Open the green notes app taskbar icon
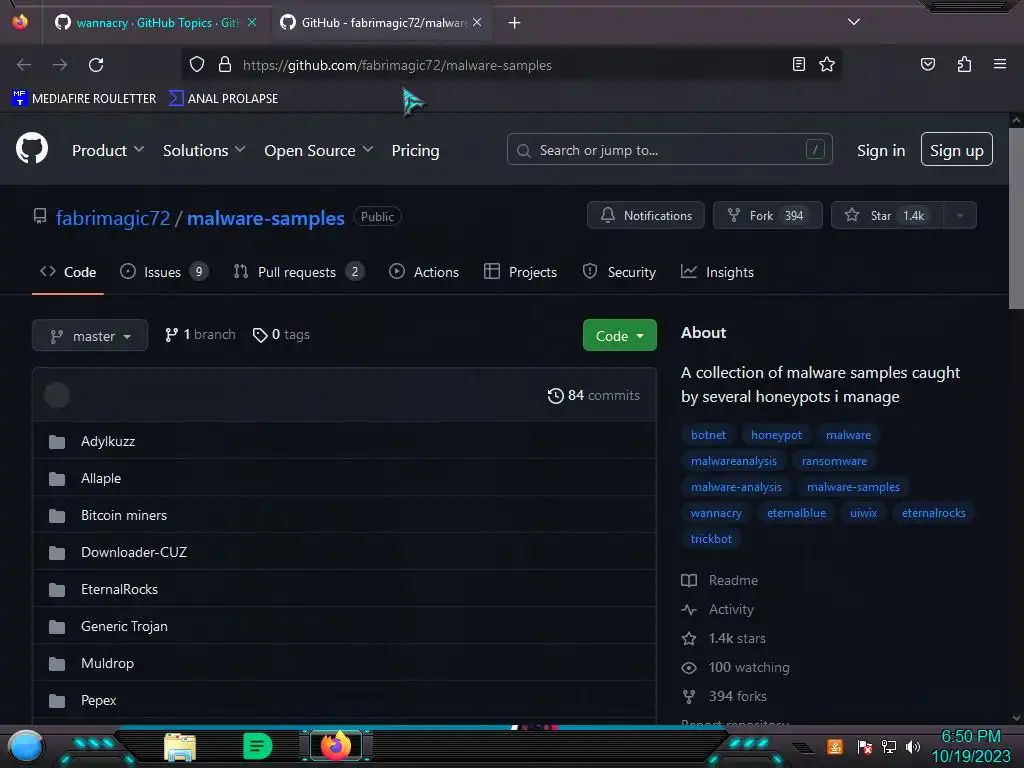The width and height of the screenshot is (1024, 768). tap(257, 746)
